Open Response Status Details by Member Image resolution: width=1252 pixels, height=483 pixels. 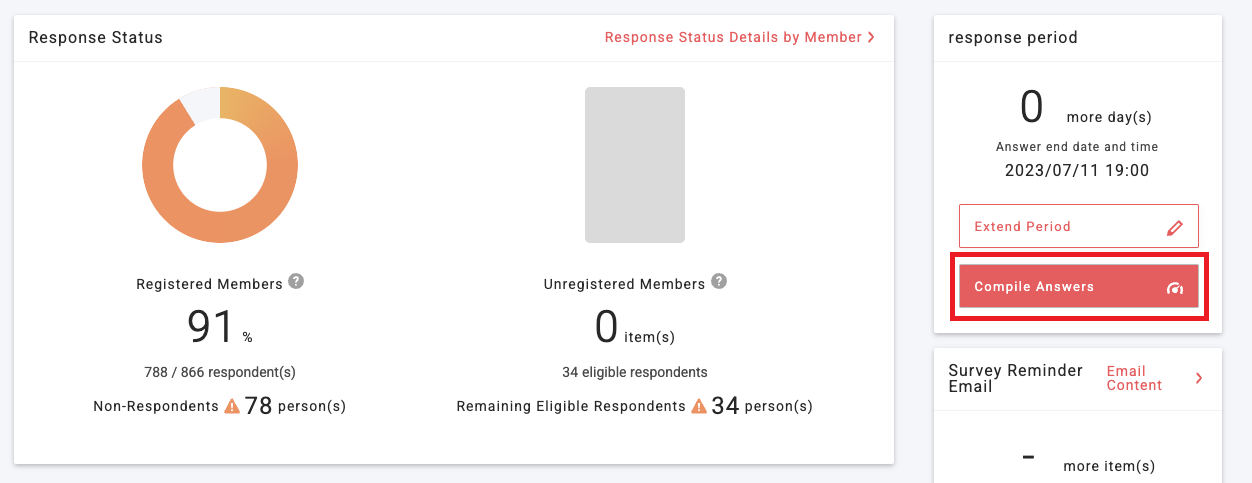pyautogui.click(x=733, y=37)
